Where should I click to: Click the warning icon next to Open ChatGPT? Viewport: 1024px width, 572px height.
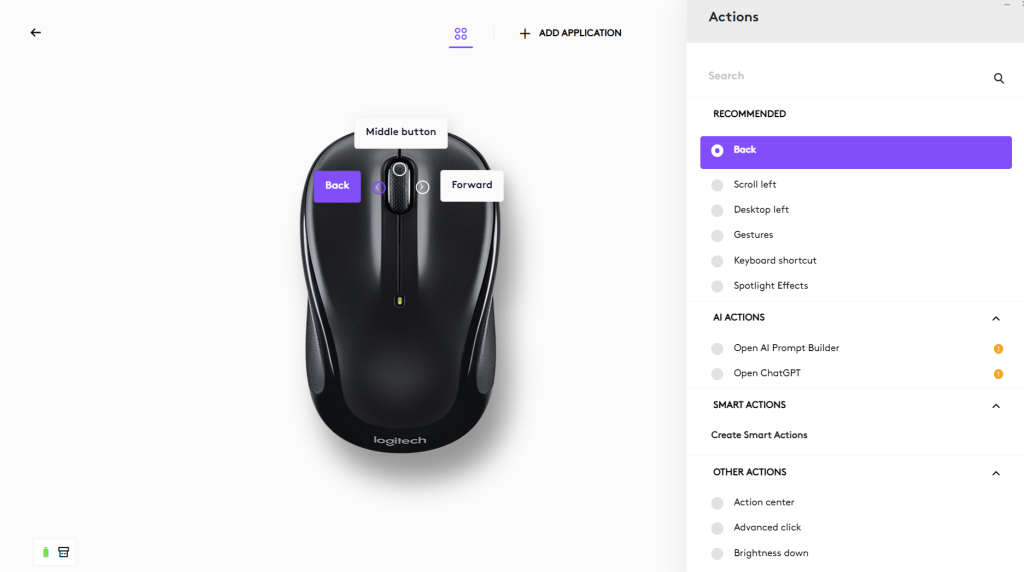pyautogui.click(x=998, y=374)
